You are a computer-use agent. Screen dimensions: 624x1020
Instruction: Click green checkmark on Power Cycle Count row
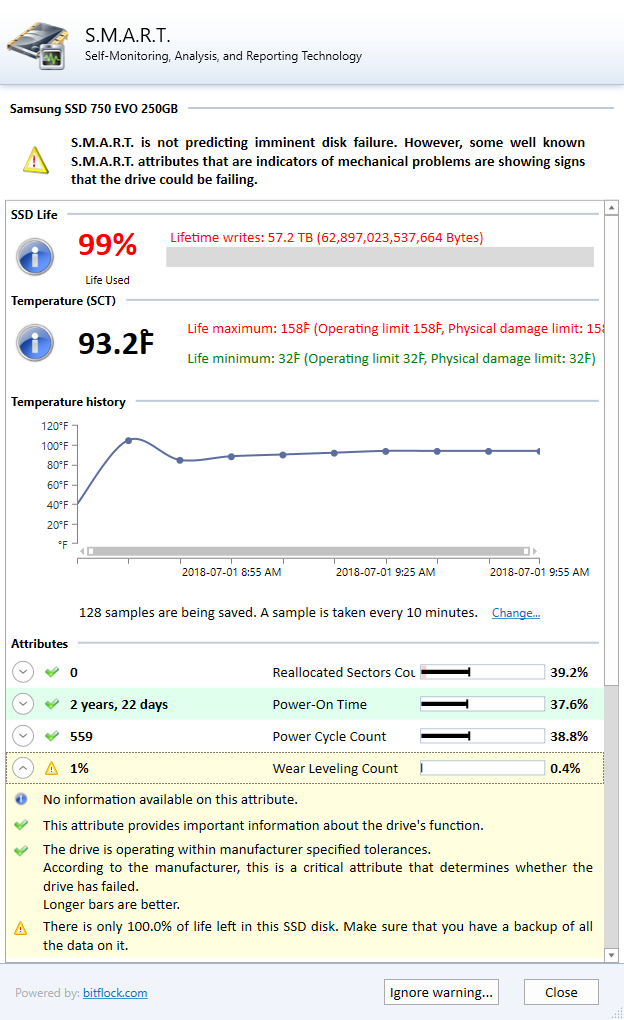52,736
